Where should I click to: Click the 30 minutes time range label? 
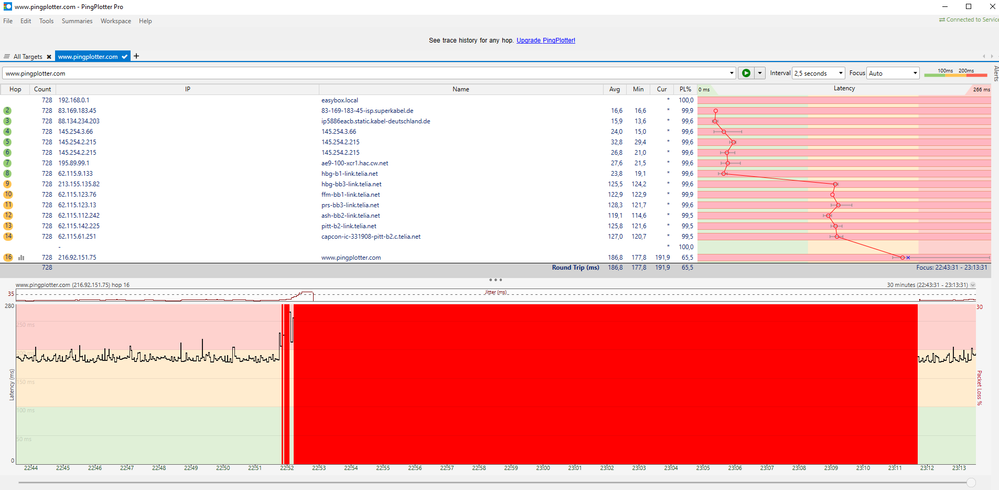(x=928, y=285)
